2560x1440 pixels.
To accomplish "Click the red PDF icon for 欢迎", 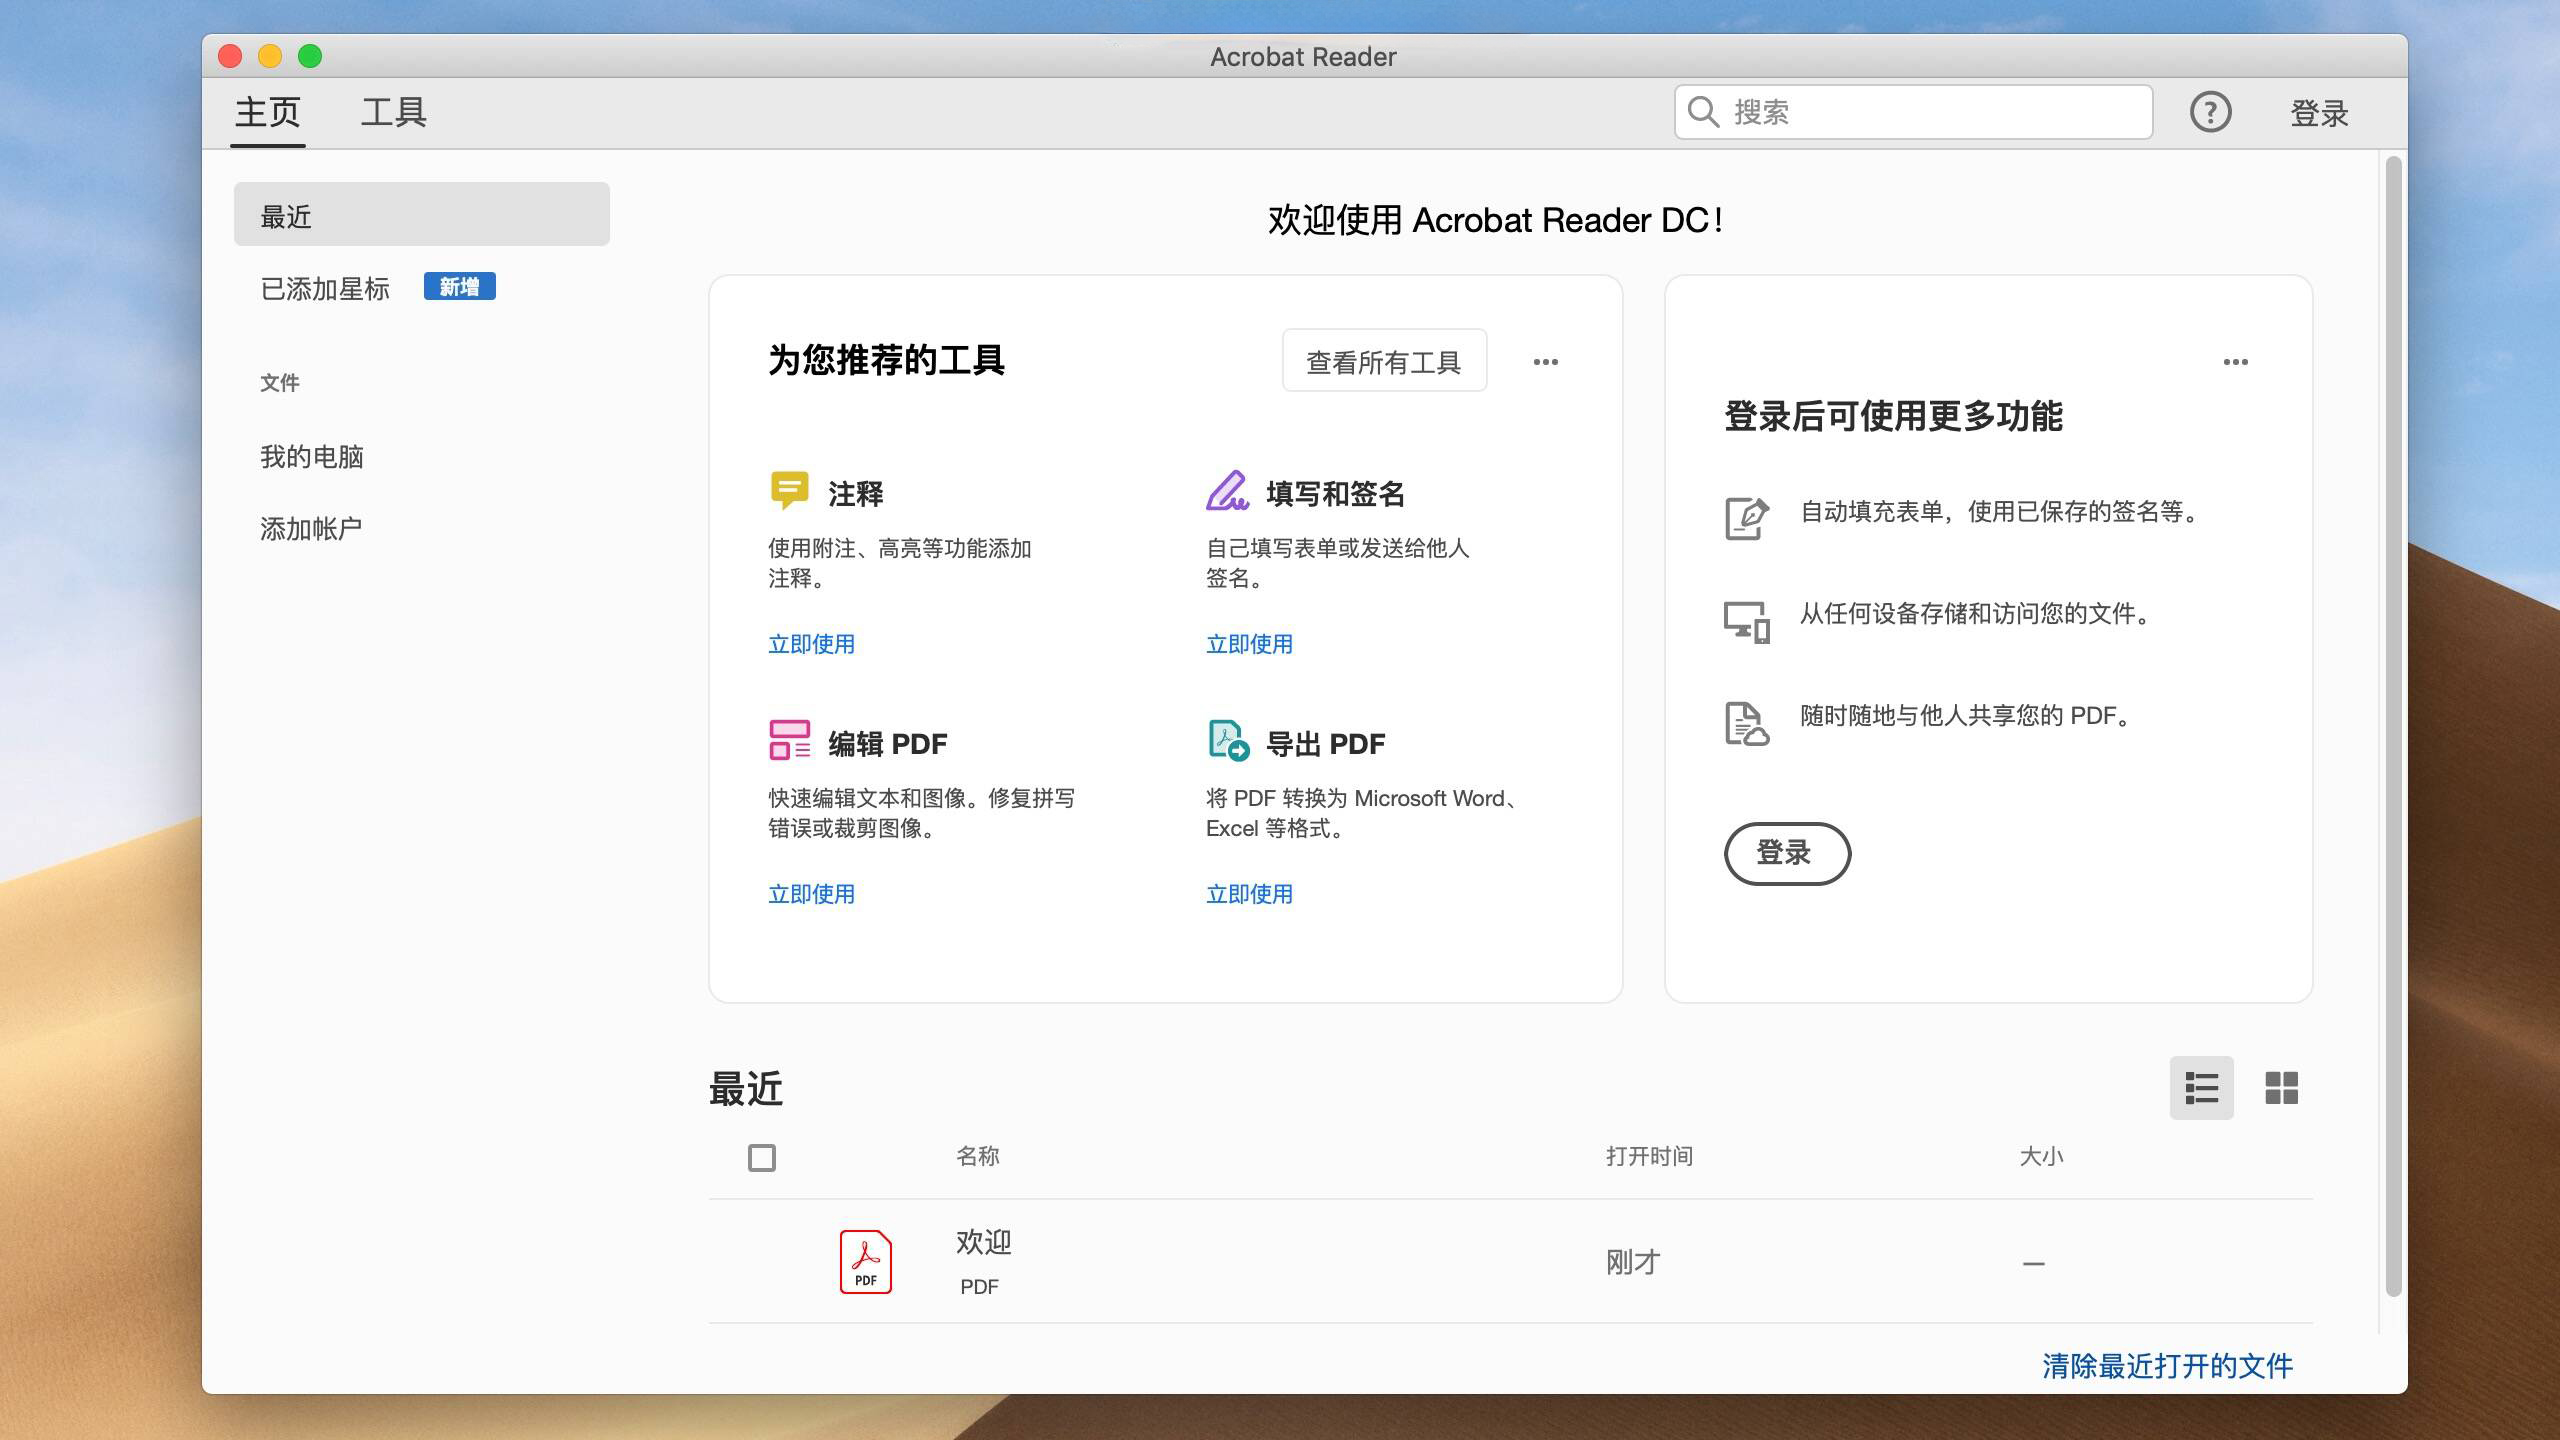I will coord(865,1262).
